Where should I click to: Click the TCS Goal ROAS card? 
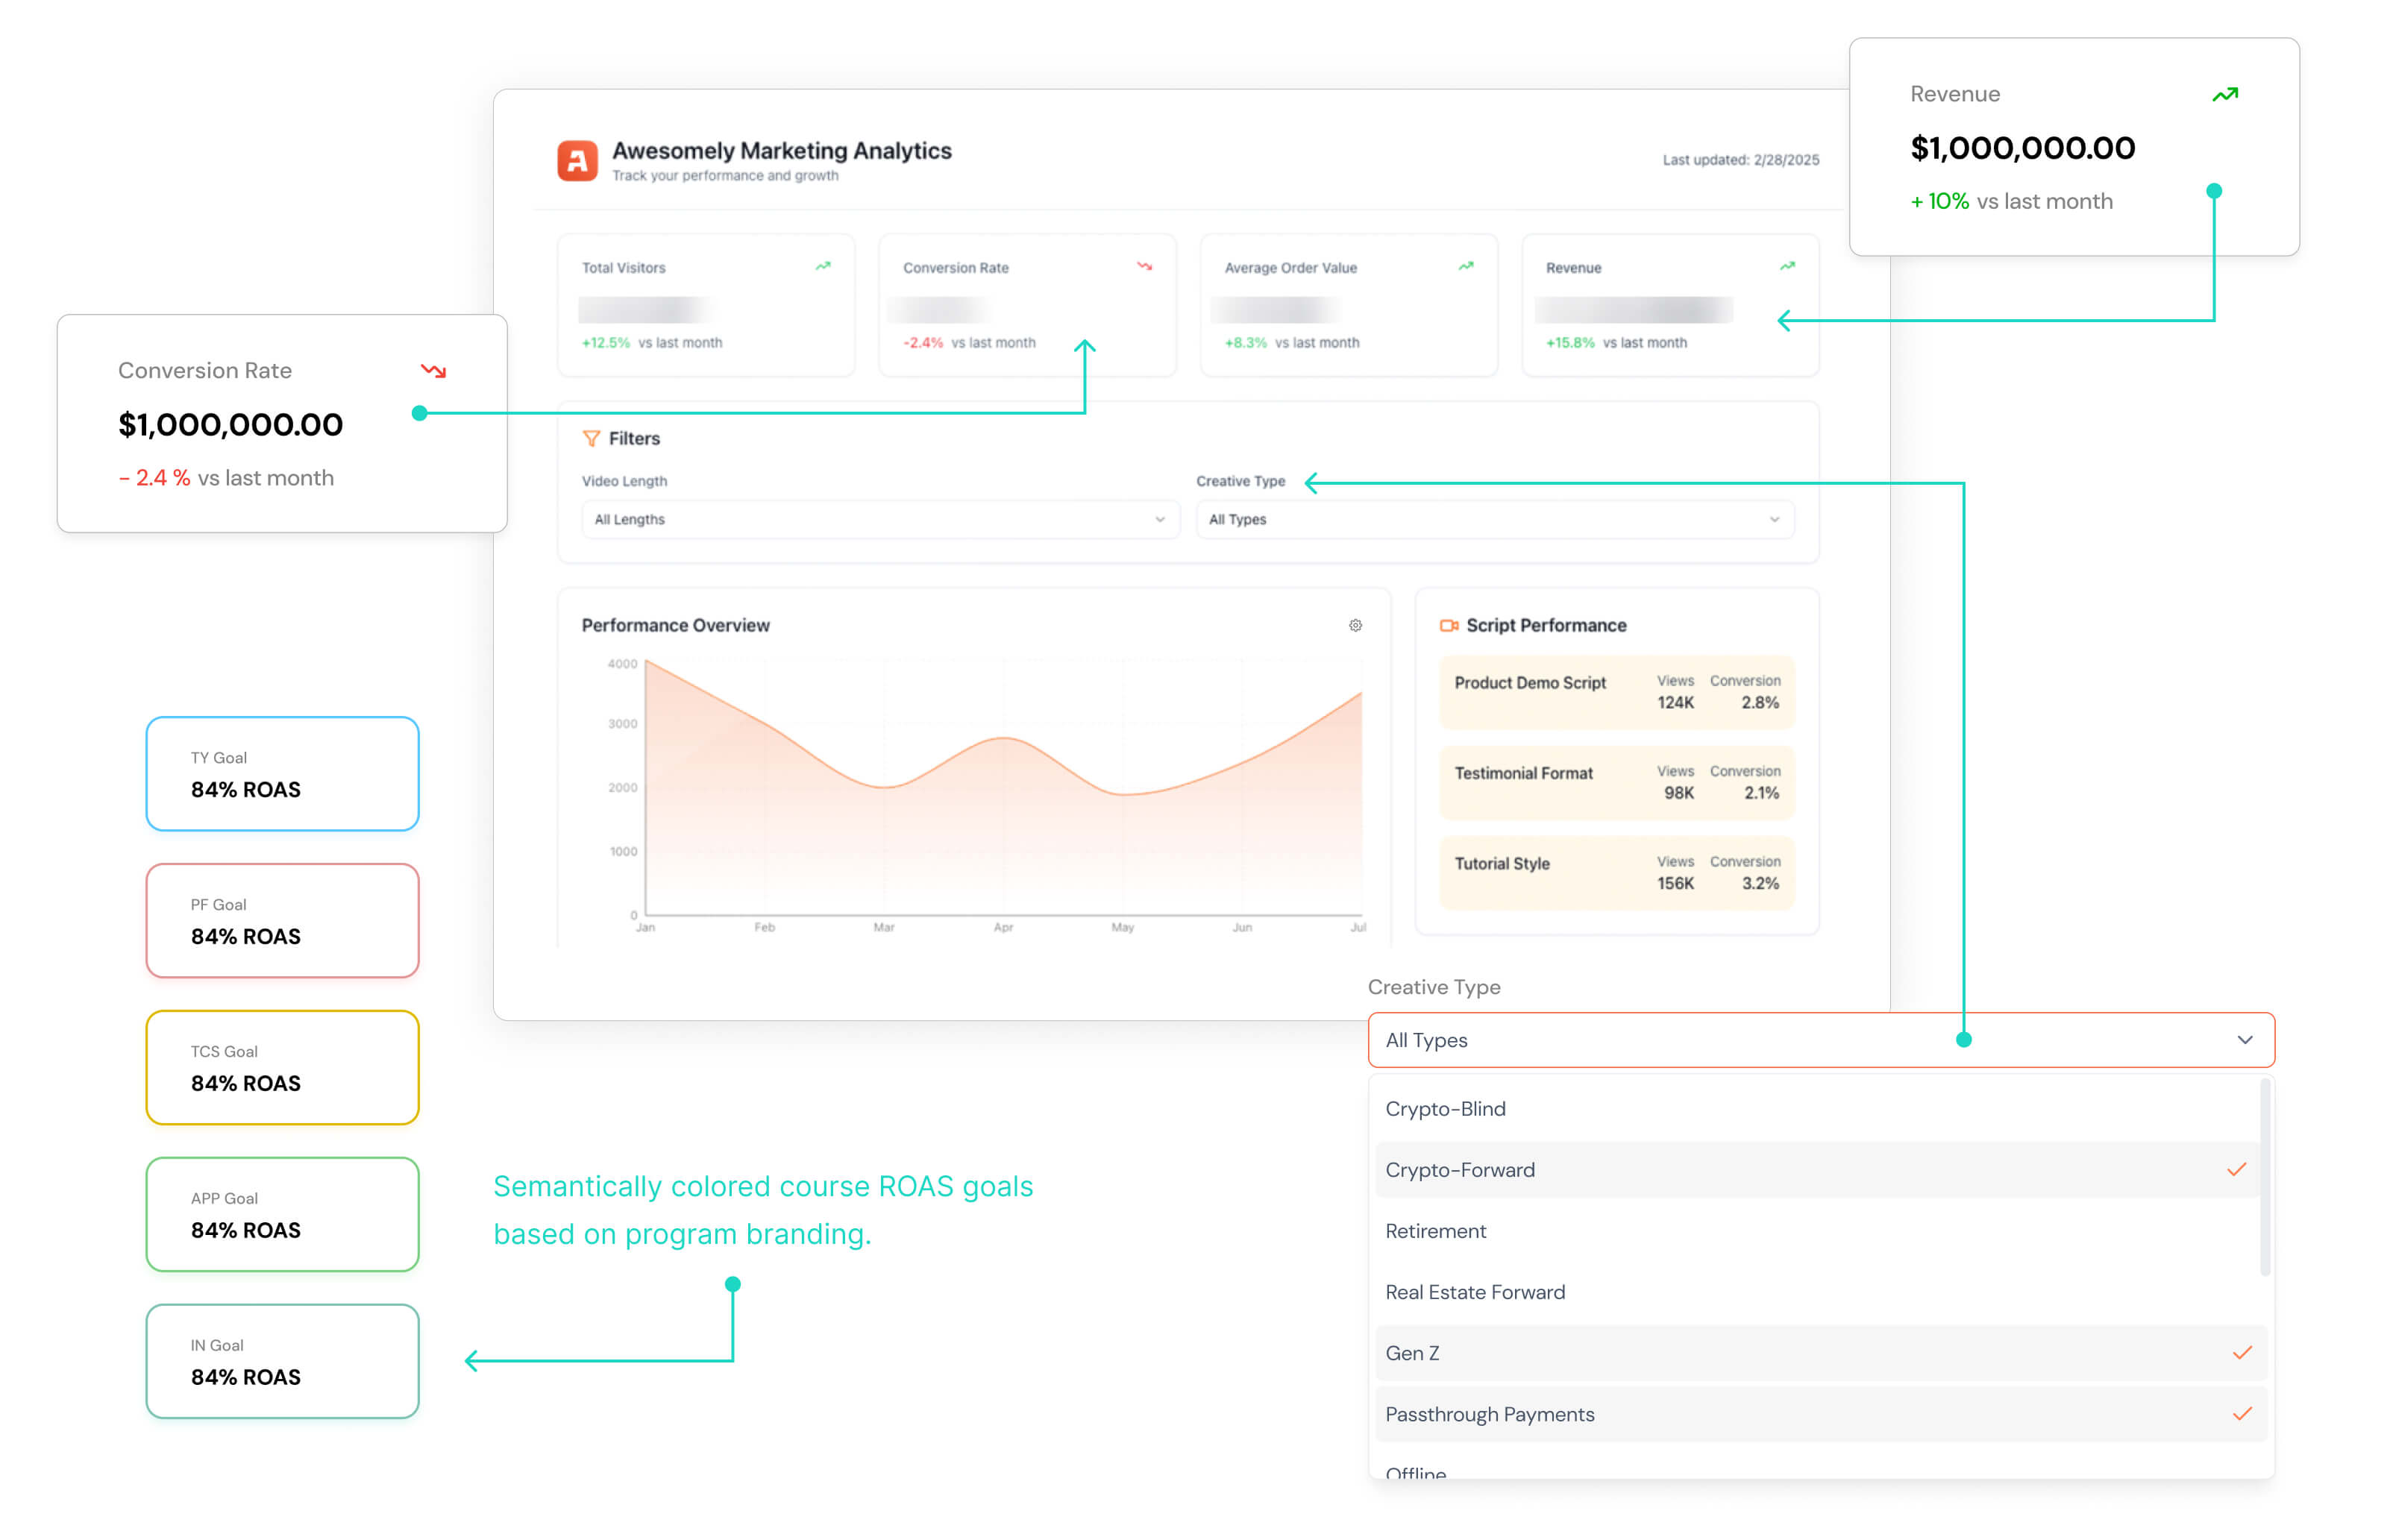[x=282, y=1067]
